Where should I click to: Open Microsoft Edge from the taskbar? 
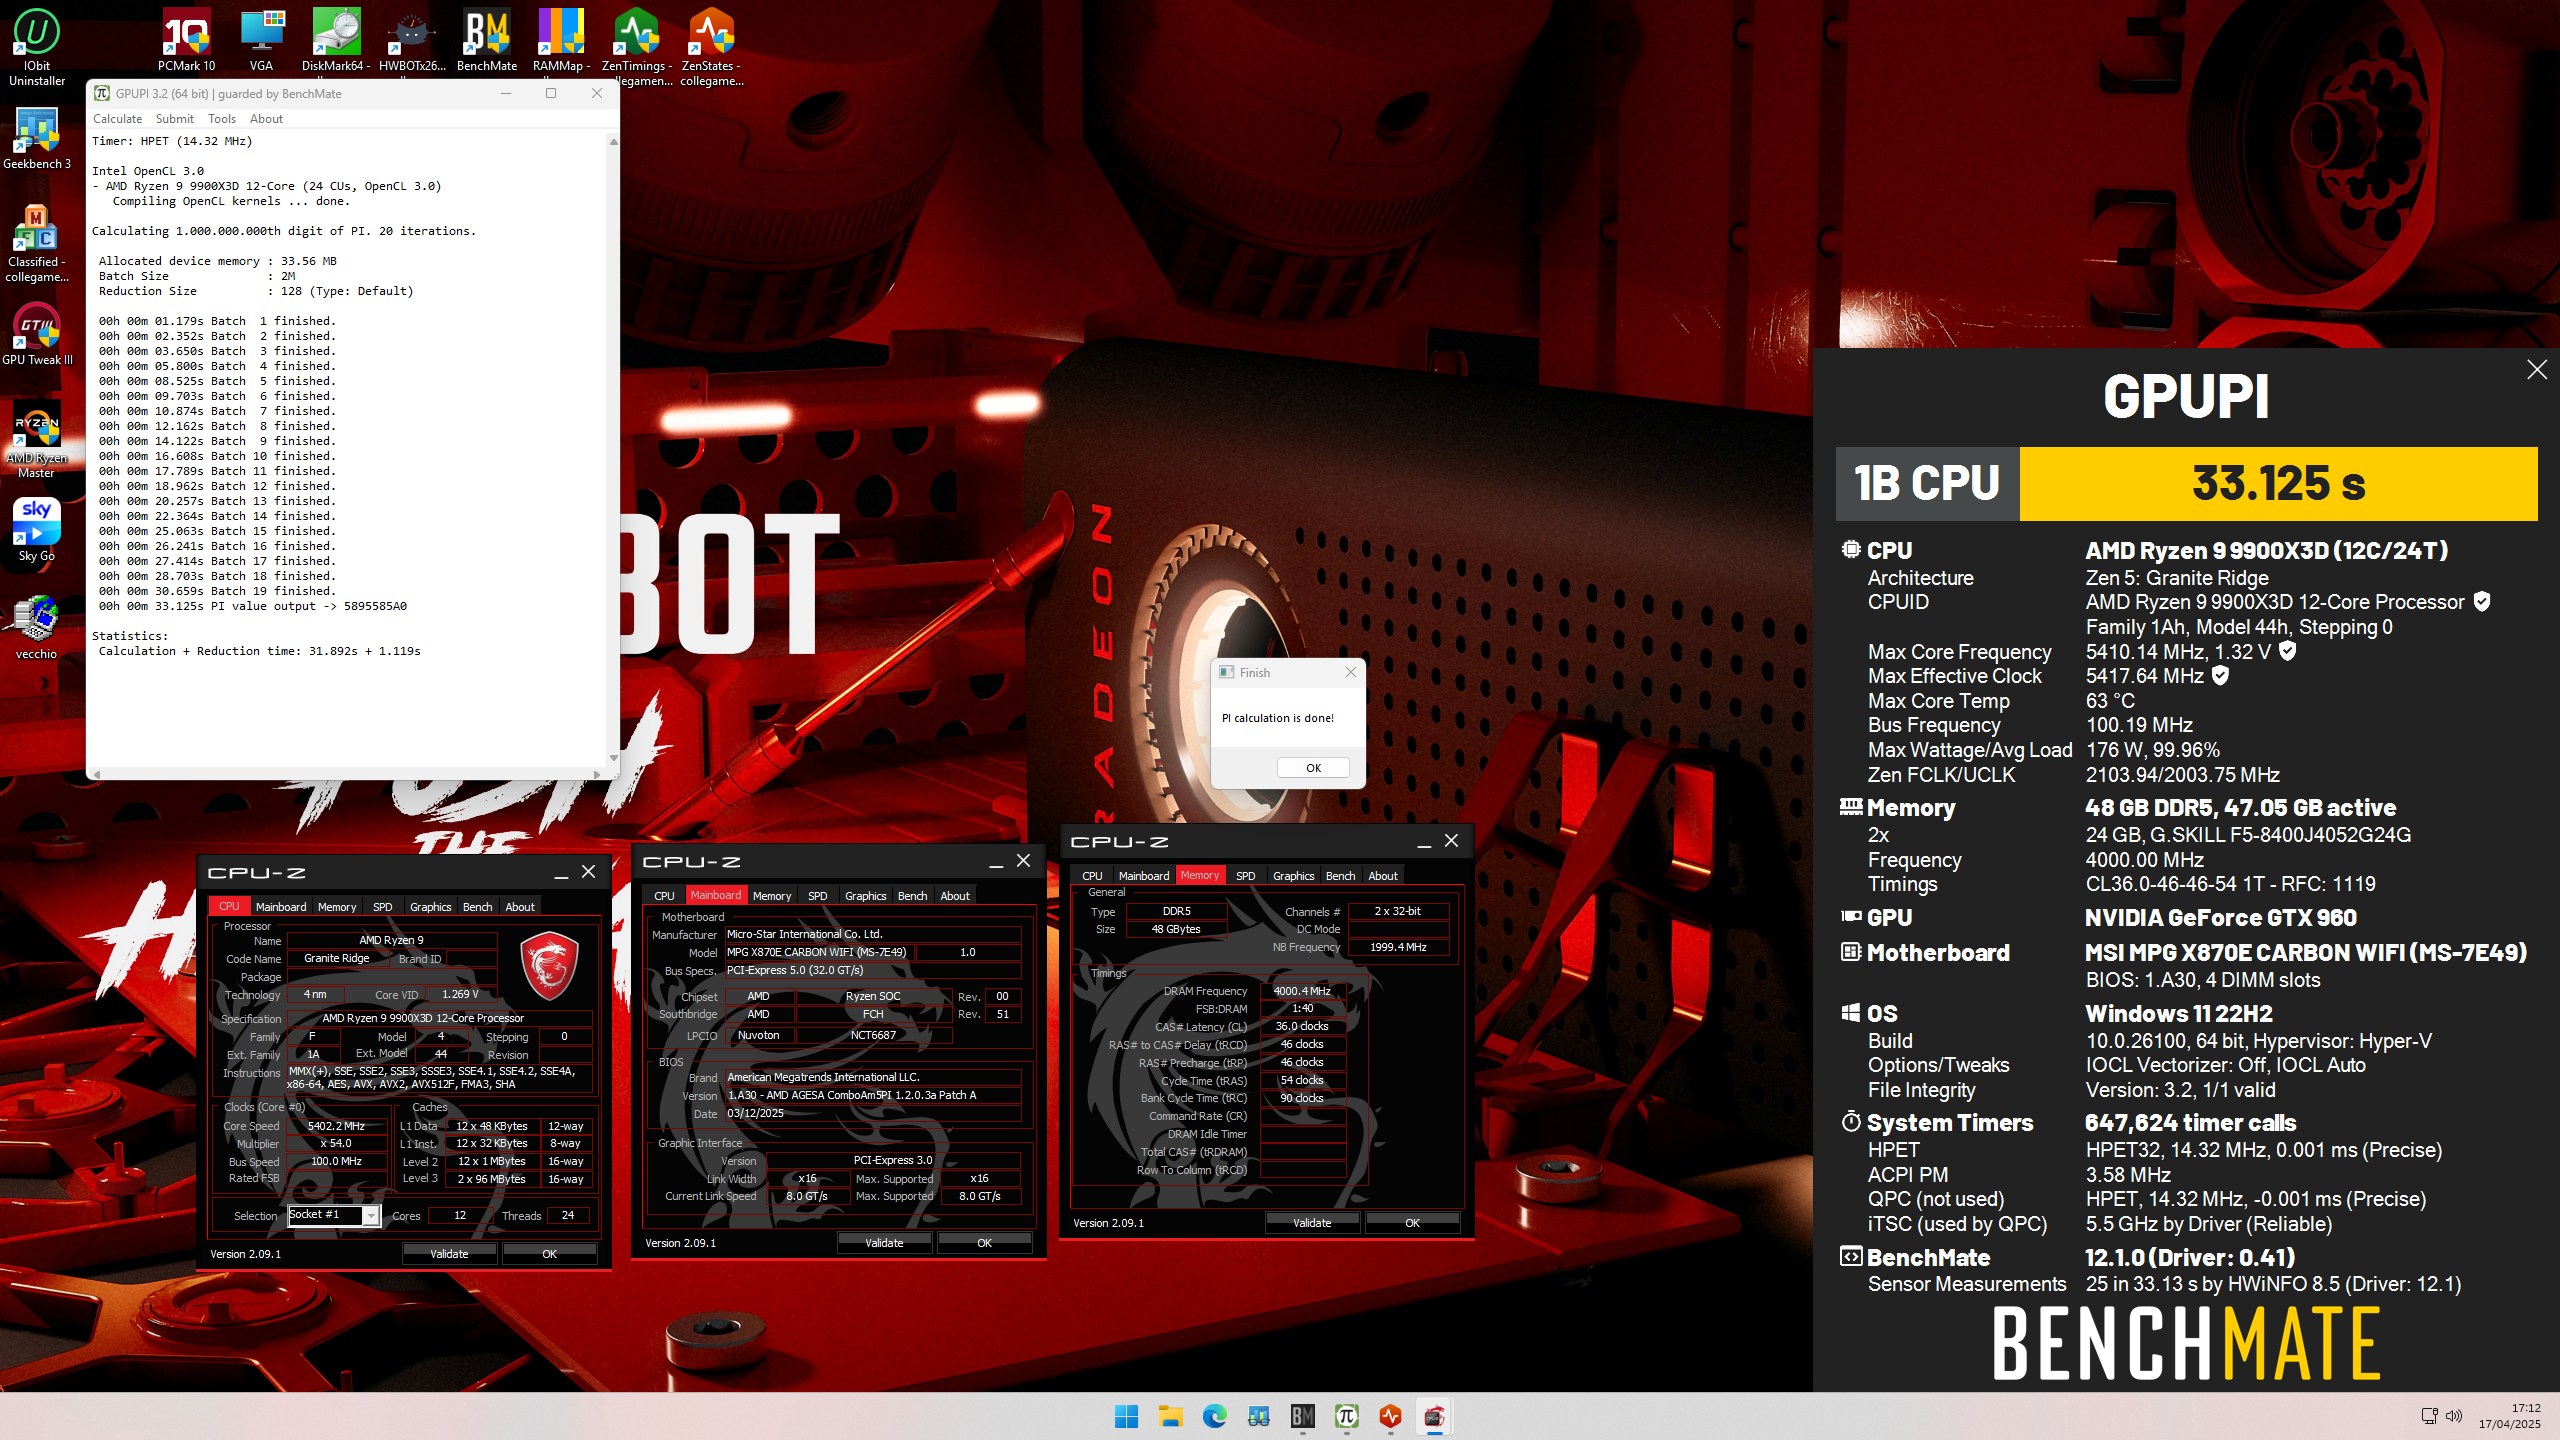pos(1214,1416)
